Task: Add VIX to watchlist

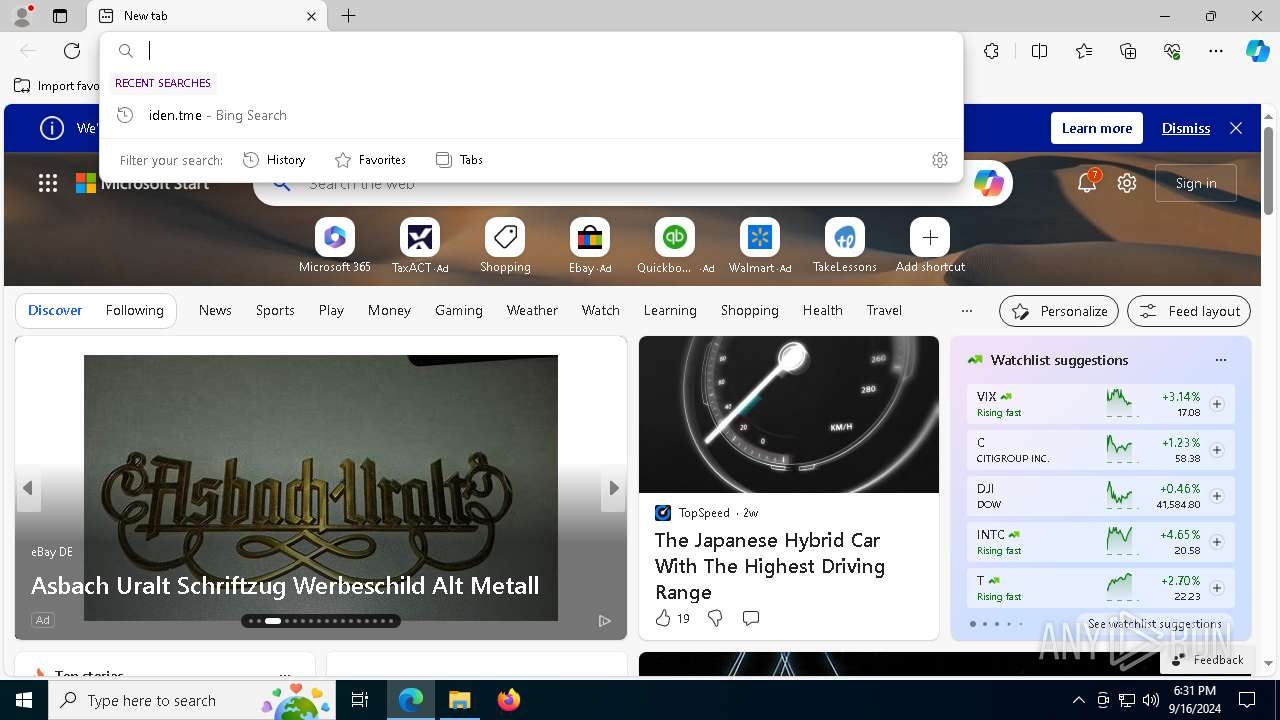Action: coord(1217,404)
